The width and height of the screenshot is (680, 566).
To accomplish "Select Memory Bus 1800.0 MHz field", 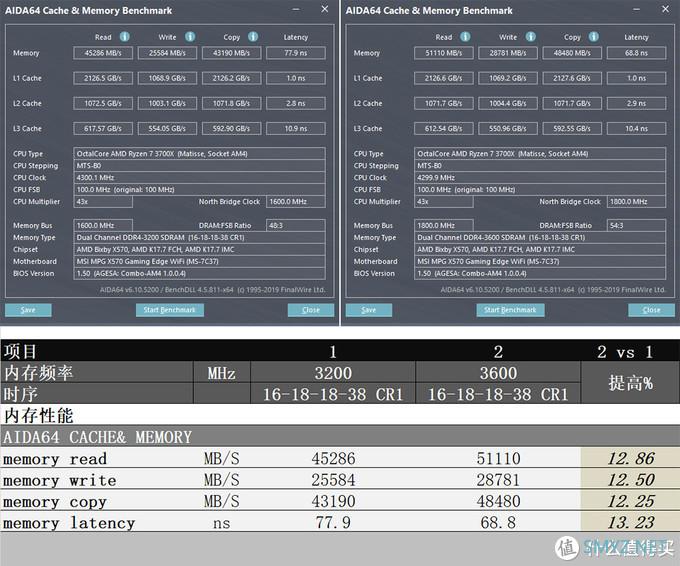I will click(x=443, y=226).
